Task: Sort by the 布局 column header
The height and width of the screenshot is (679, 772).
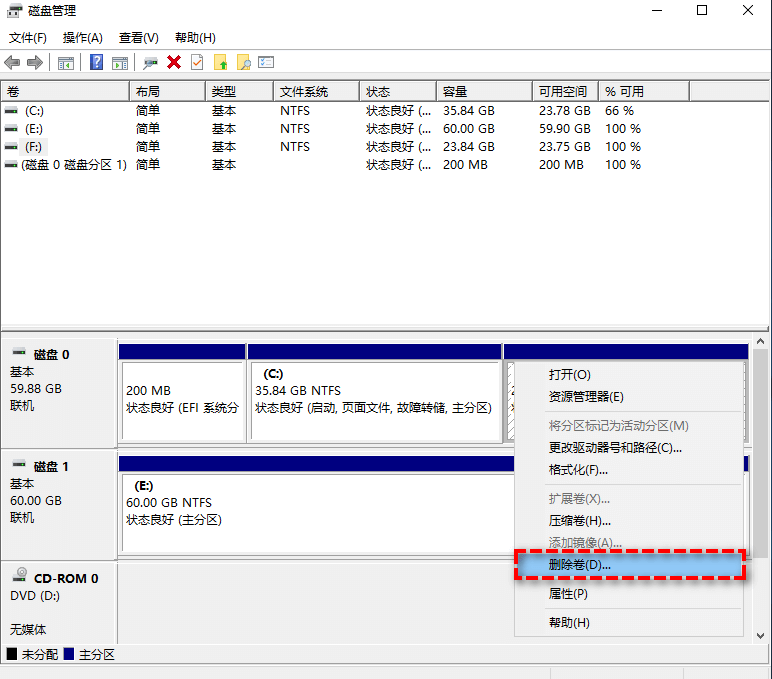Action: [167, 92]
